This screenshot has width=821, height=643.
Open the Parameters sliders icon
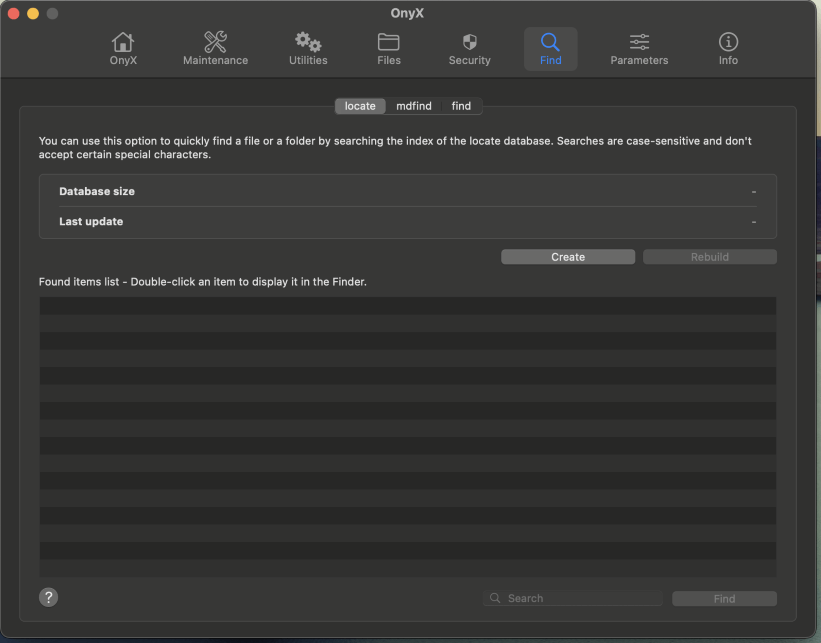[638, 48]
